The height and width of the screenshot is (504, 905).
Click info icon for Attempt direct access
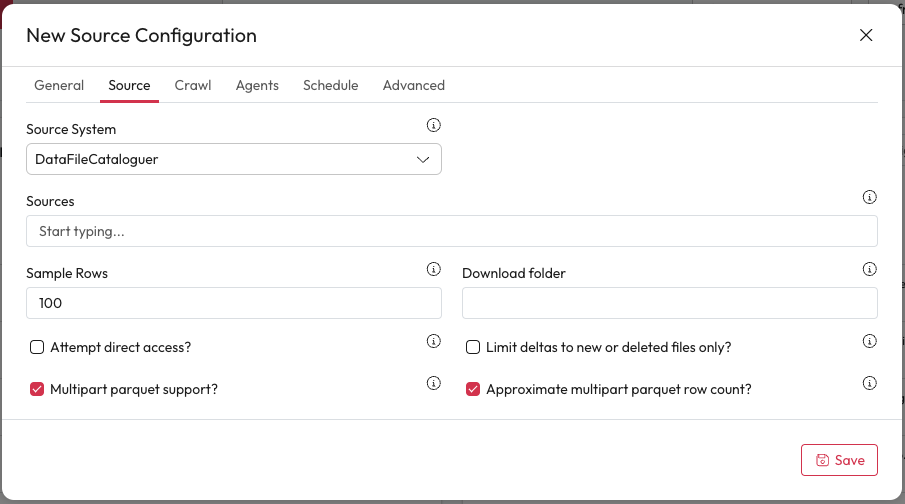coord(434,341)
